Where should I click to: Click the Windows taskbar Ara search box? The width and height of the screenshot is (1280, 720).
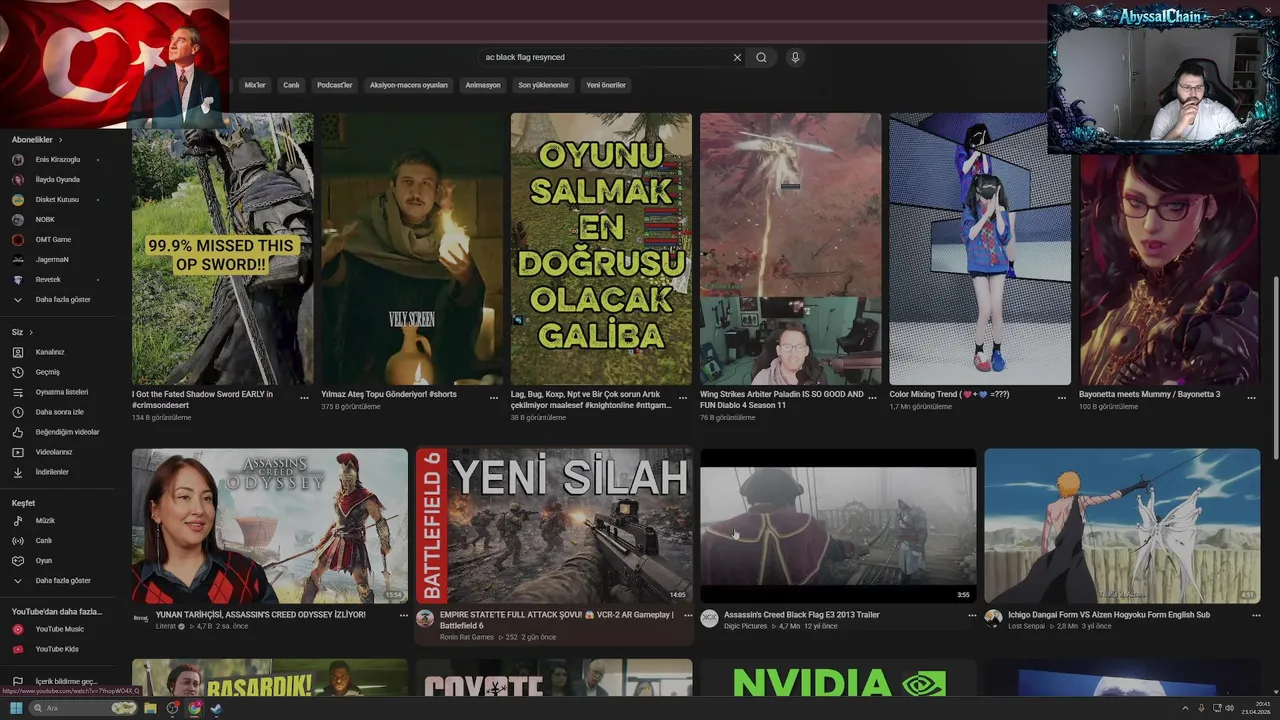pos(83,708)
